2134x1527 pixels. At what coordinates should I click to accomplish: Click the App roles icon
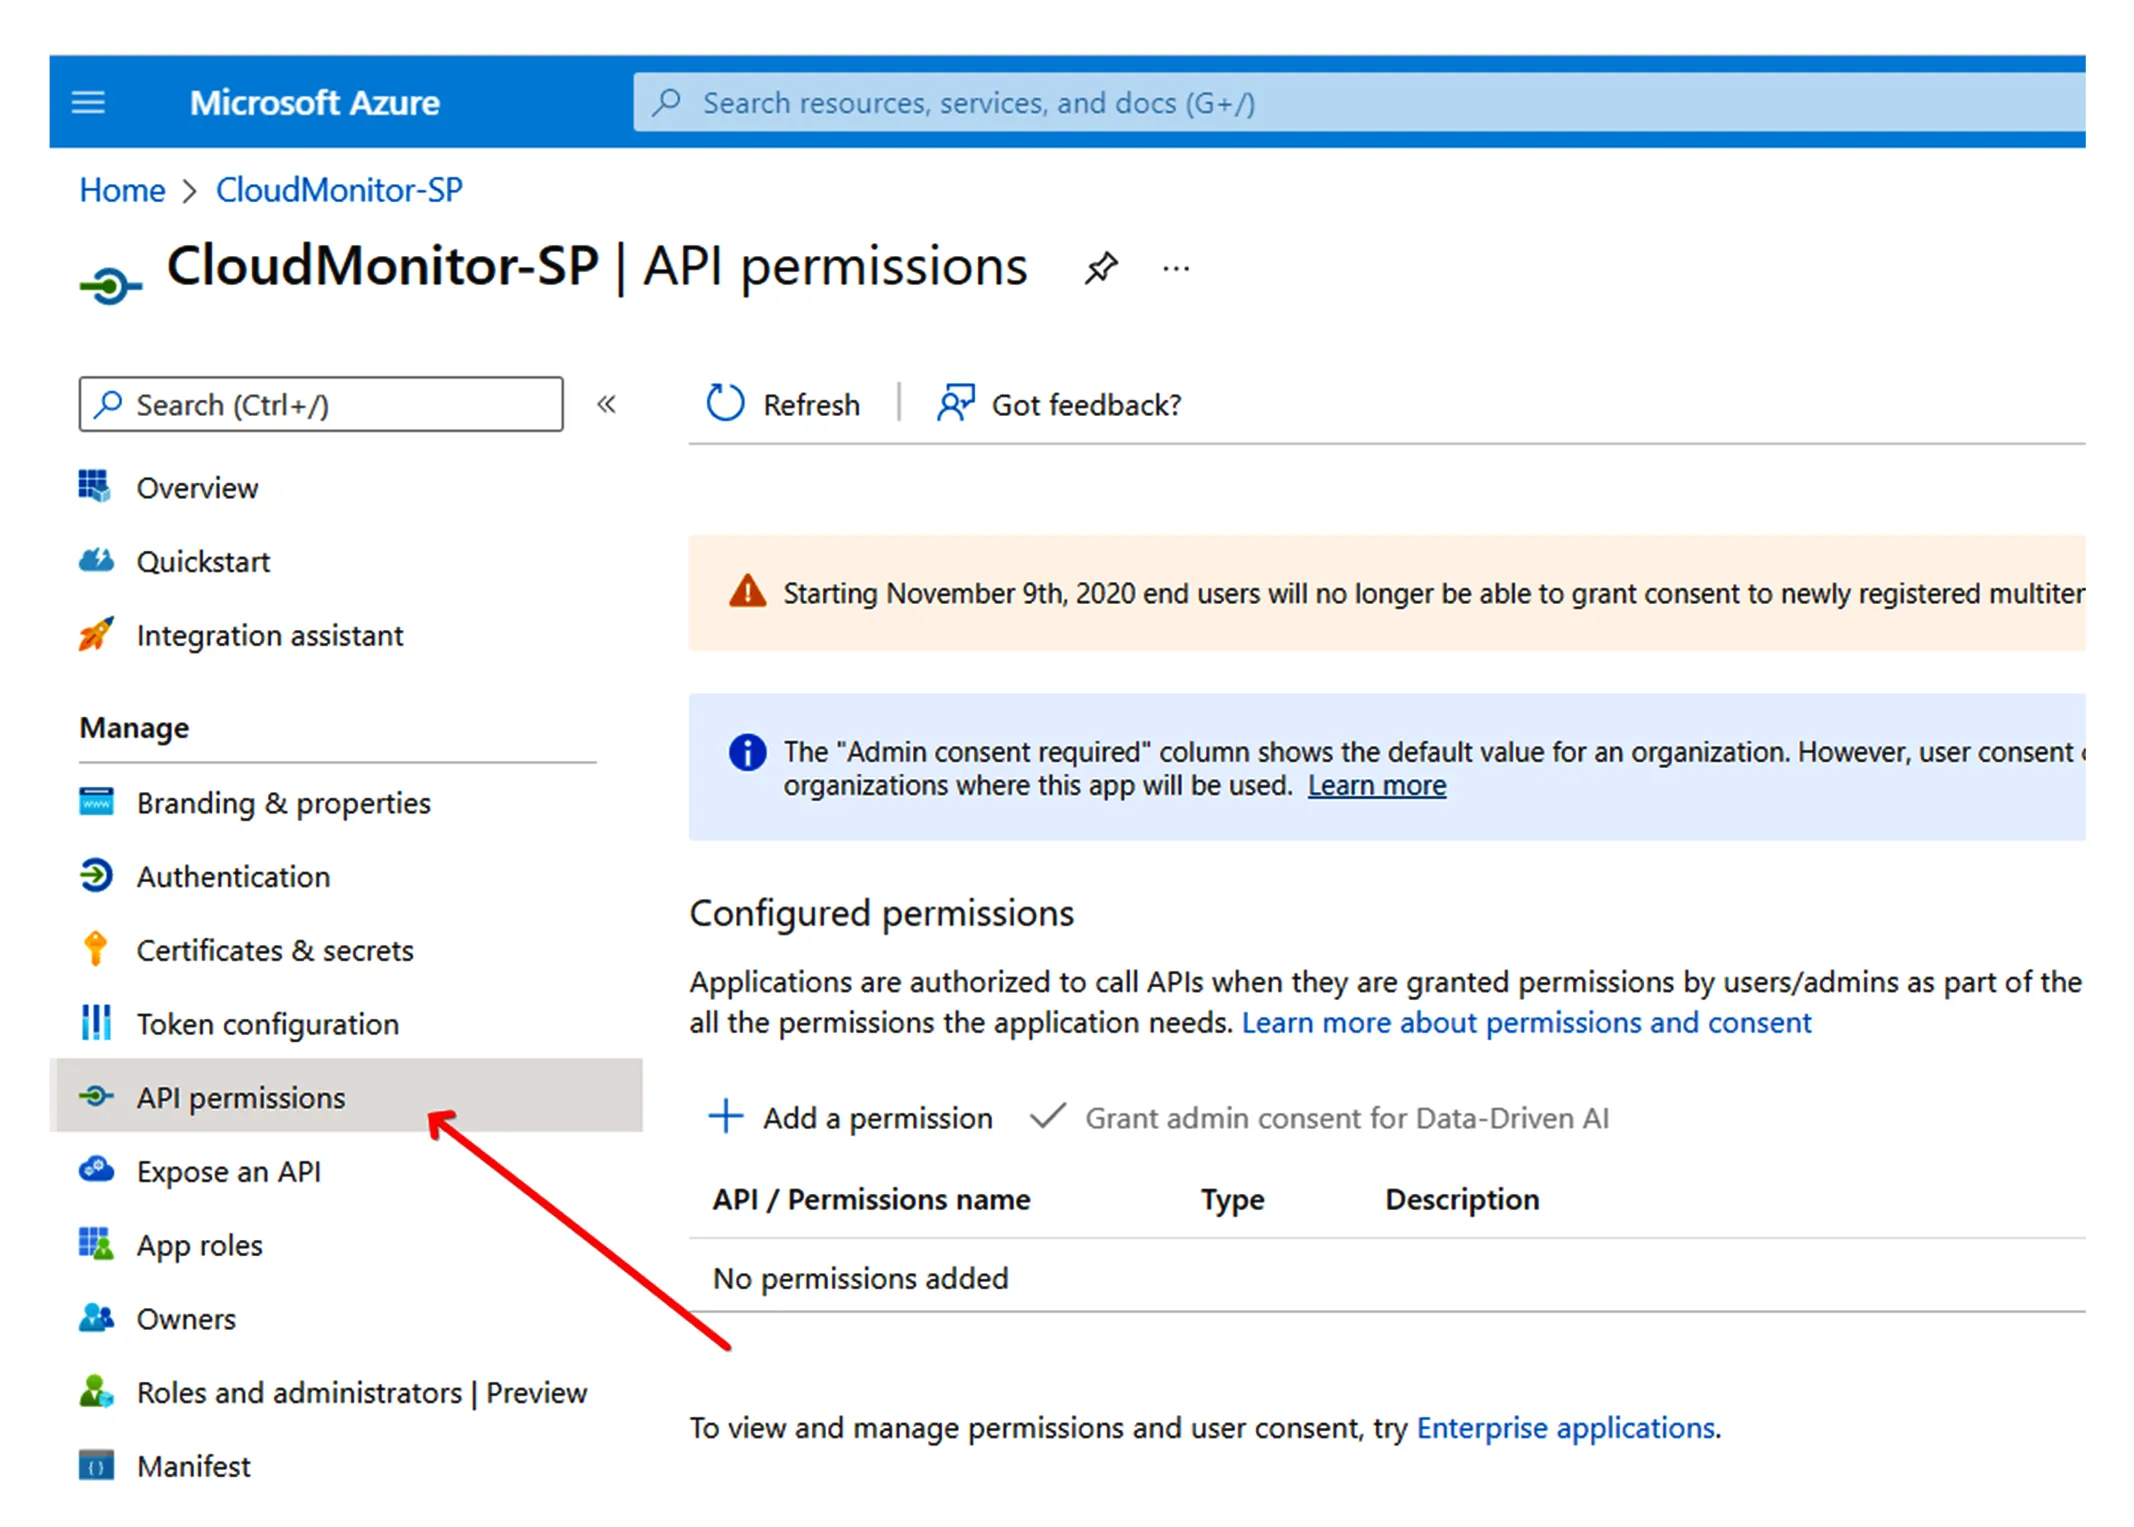pos(96,1243)
